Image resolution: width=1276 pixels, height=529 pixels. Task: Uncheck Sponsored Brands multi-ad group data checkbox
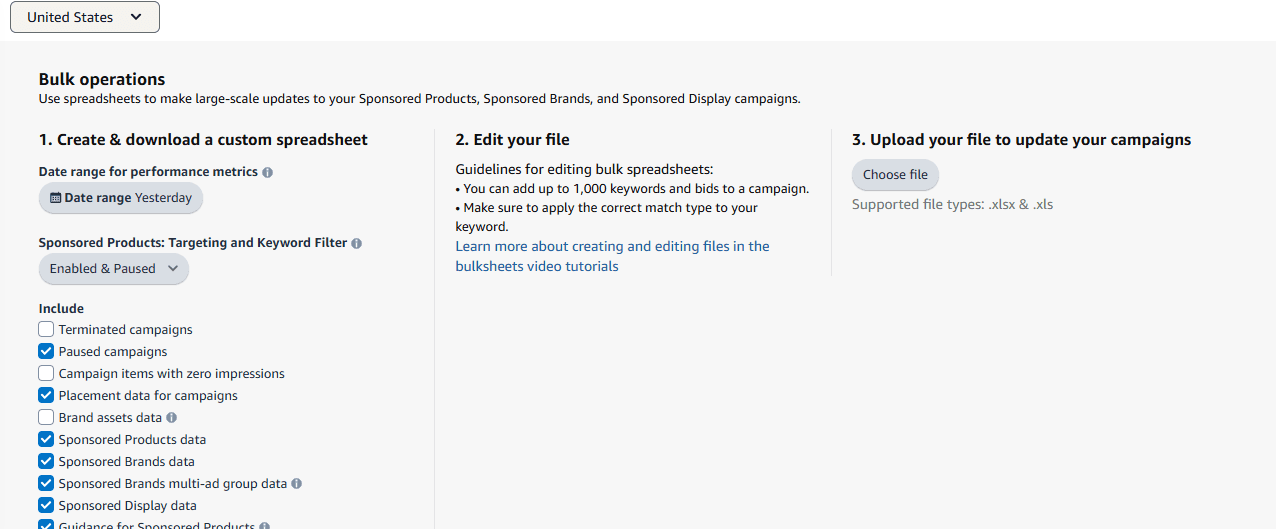46,483
